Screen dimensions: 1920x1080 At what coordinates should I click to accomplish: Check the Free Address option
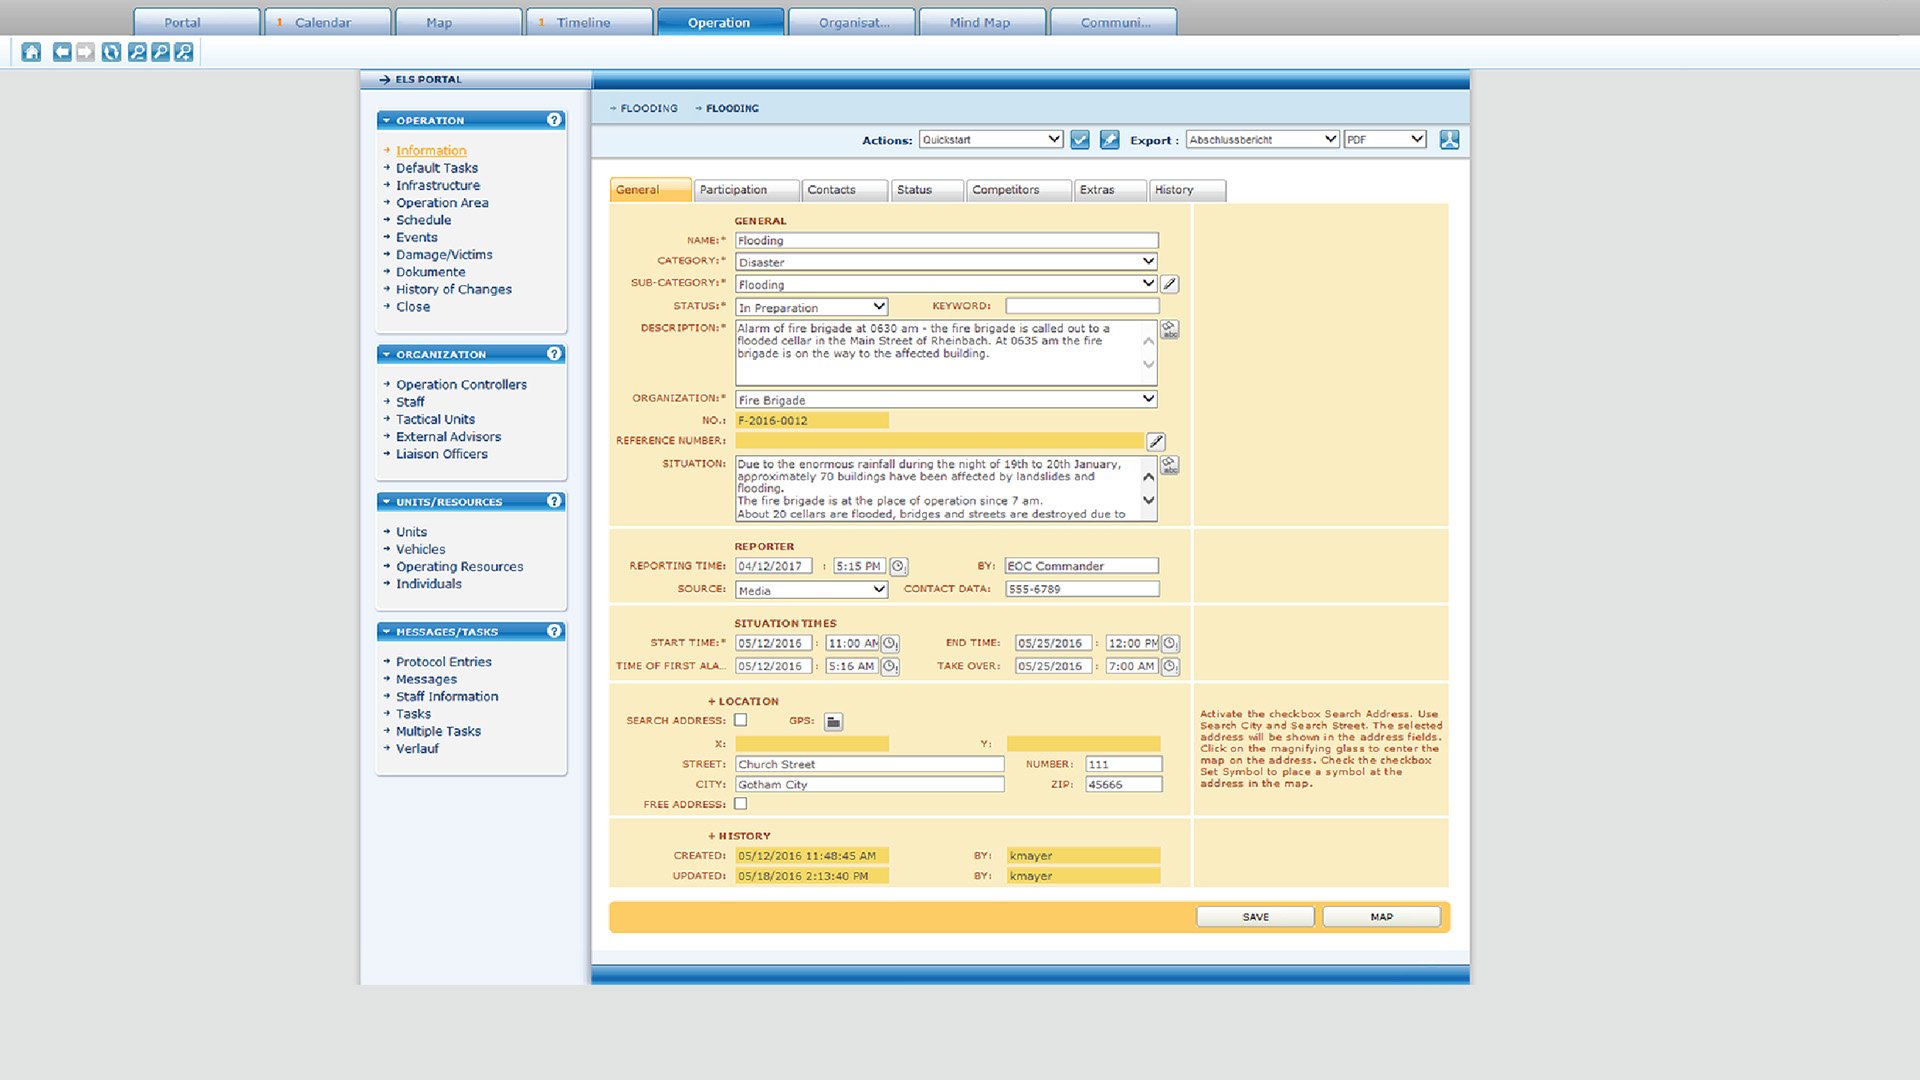point(740,804)
